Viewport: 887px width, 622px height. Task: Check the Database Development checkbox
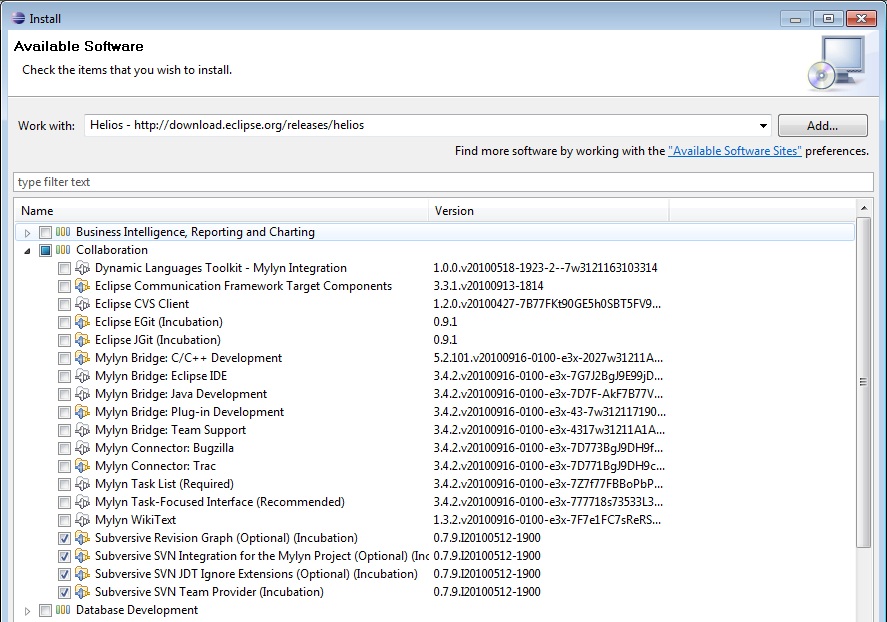click(45, 611)
